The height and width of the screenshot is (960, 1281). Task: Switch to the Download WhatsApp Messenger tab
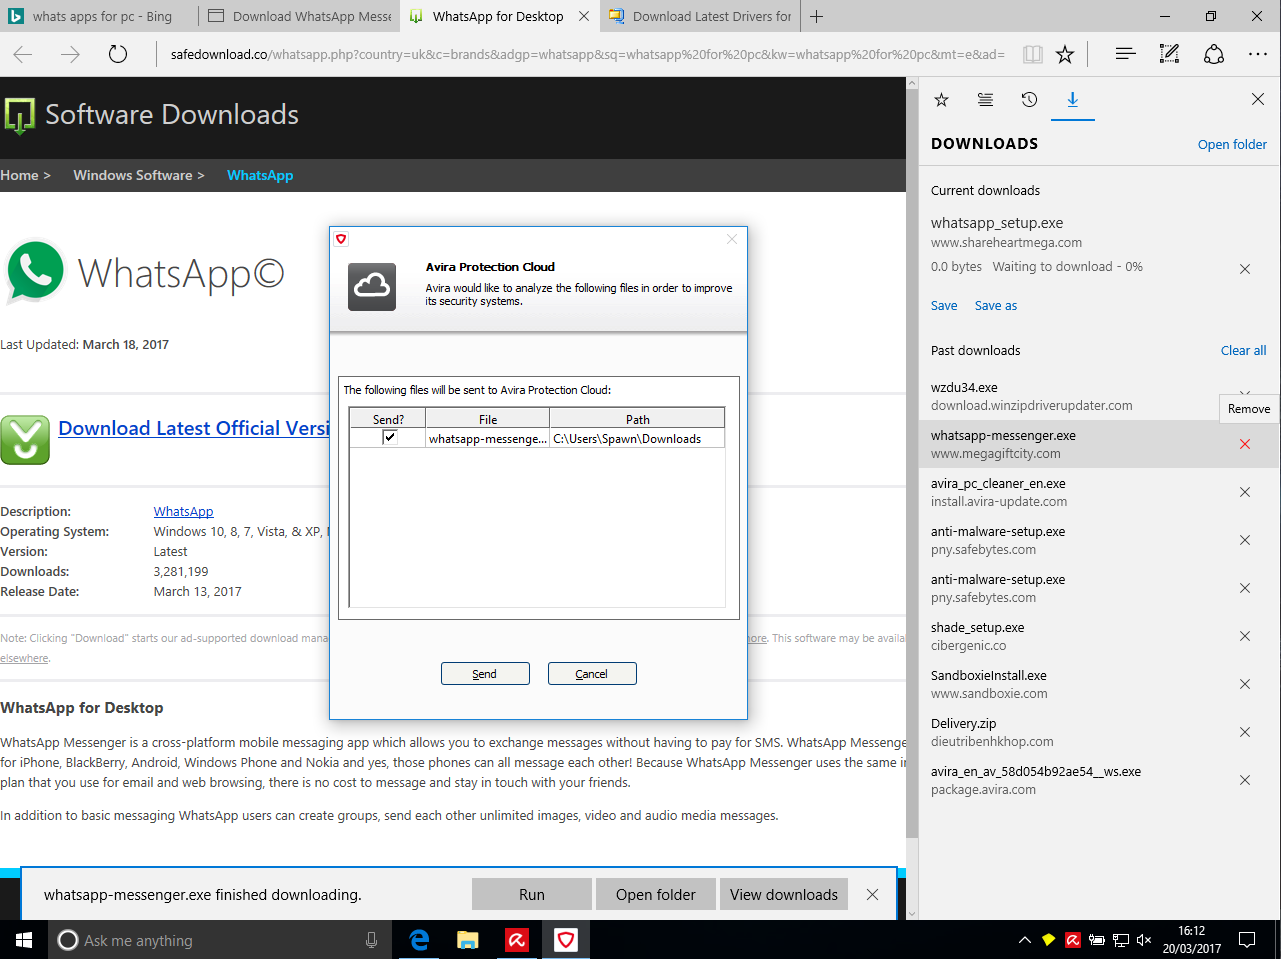299,16
